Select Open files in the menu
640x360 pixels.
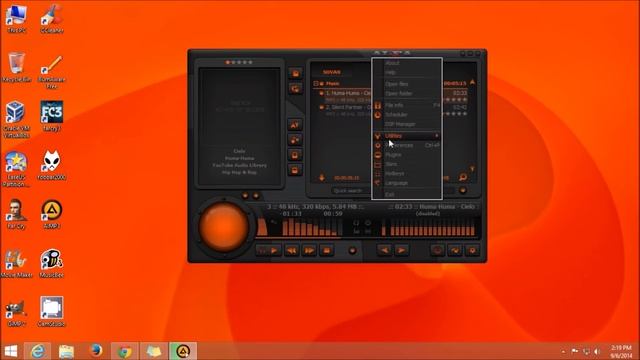point(407,84)
